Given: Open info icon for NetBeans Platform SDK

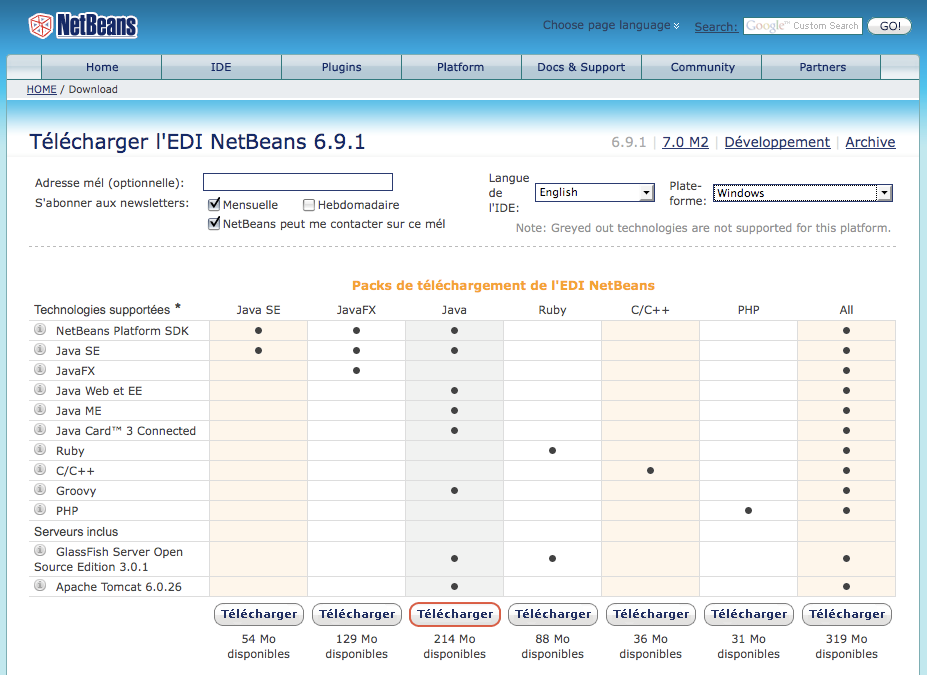Looking at the screenshot, I should [x=40, y=329].
